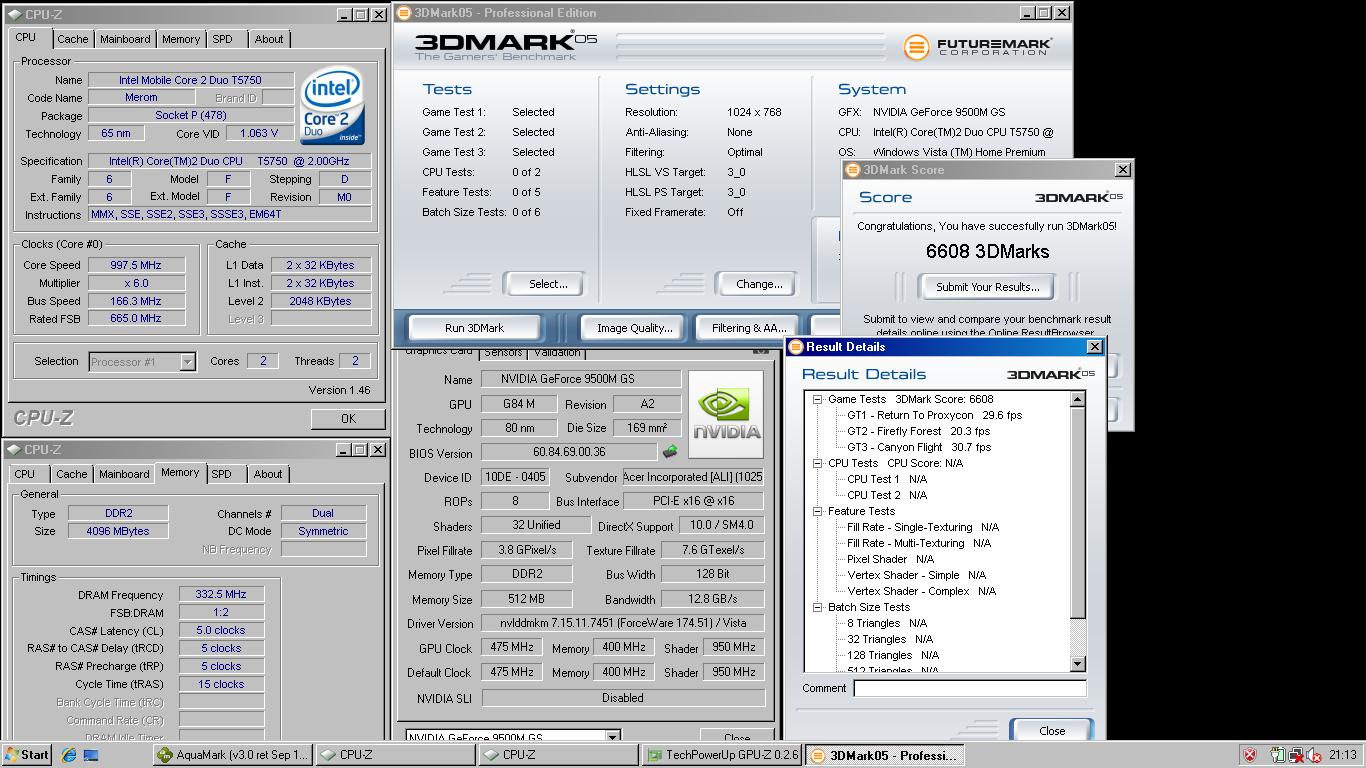1366x768 pixels.
Task: Collapse the CPU Tests tree node
Action: pos(817,463)
